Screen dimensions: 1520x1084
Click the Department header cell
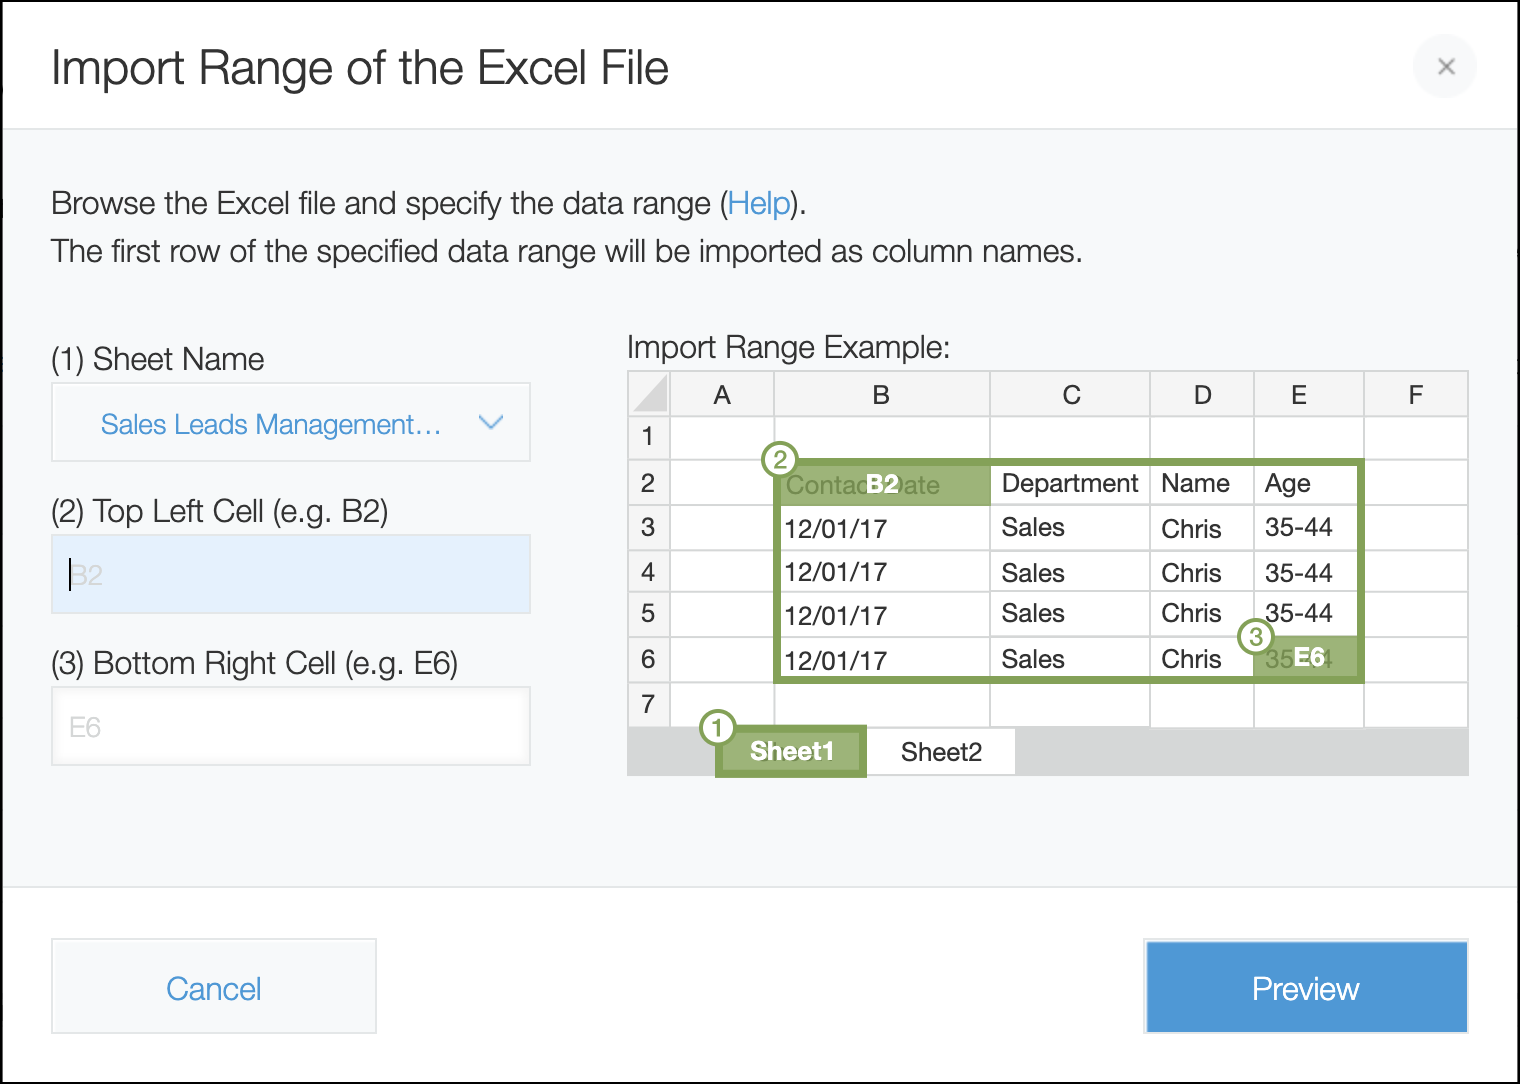tap(1069, 484)
